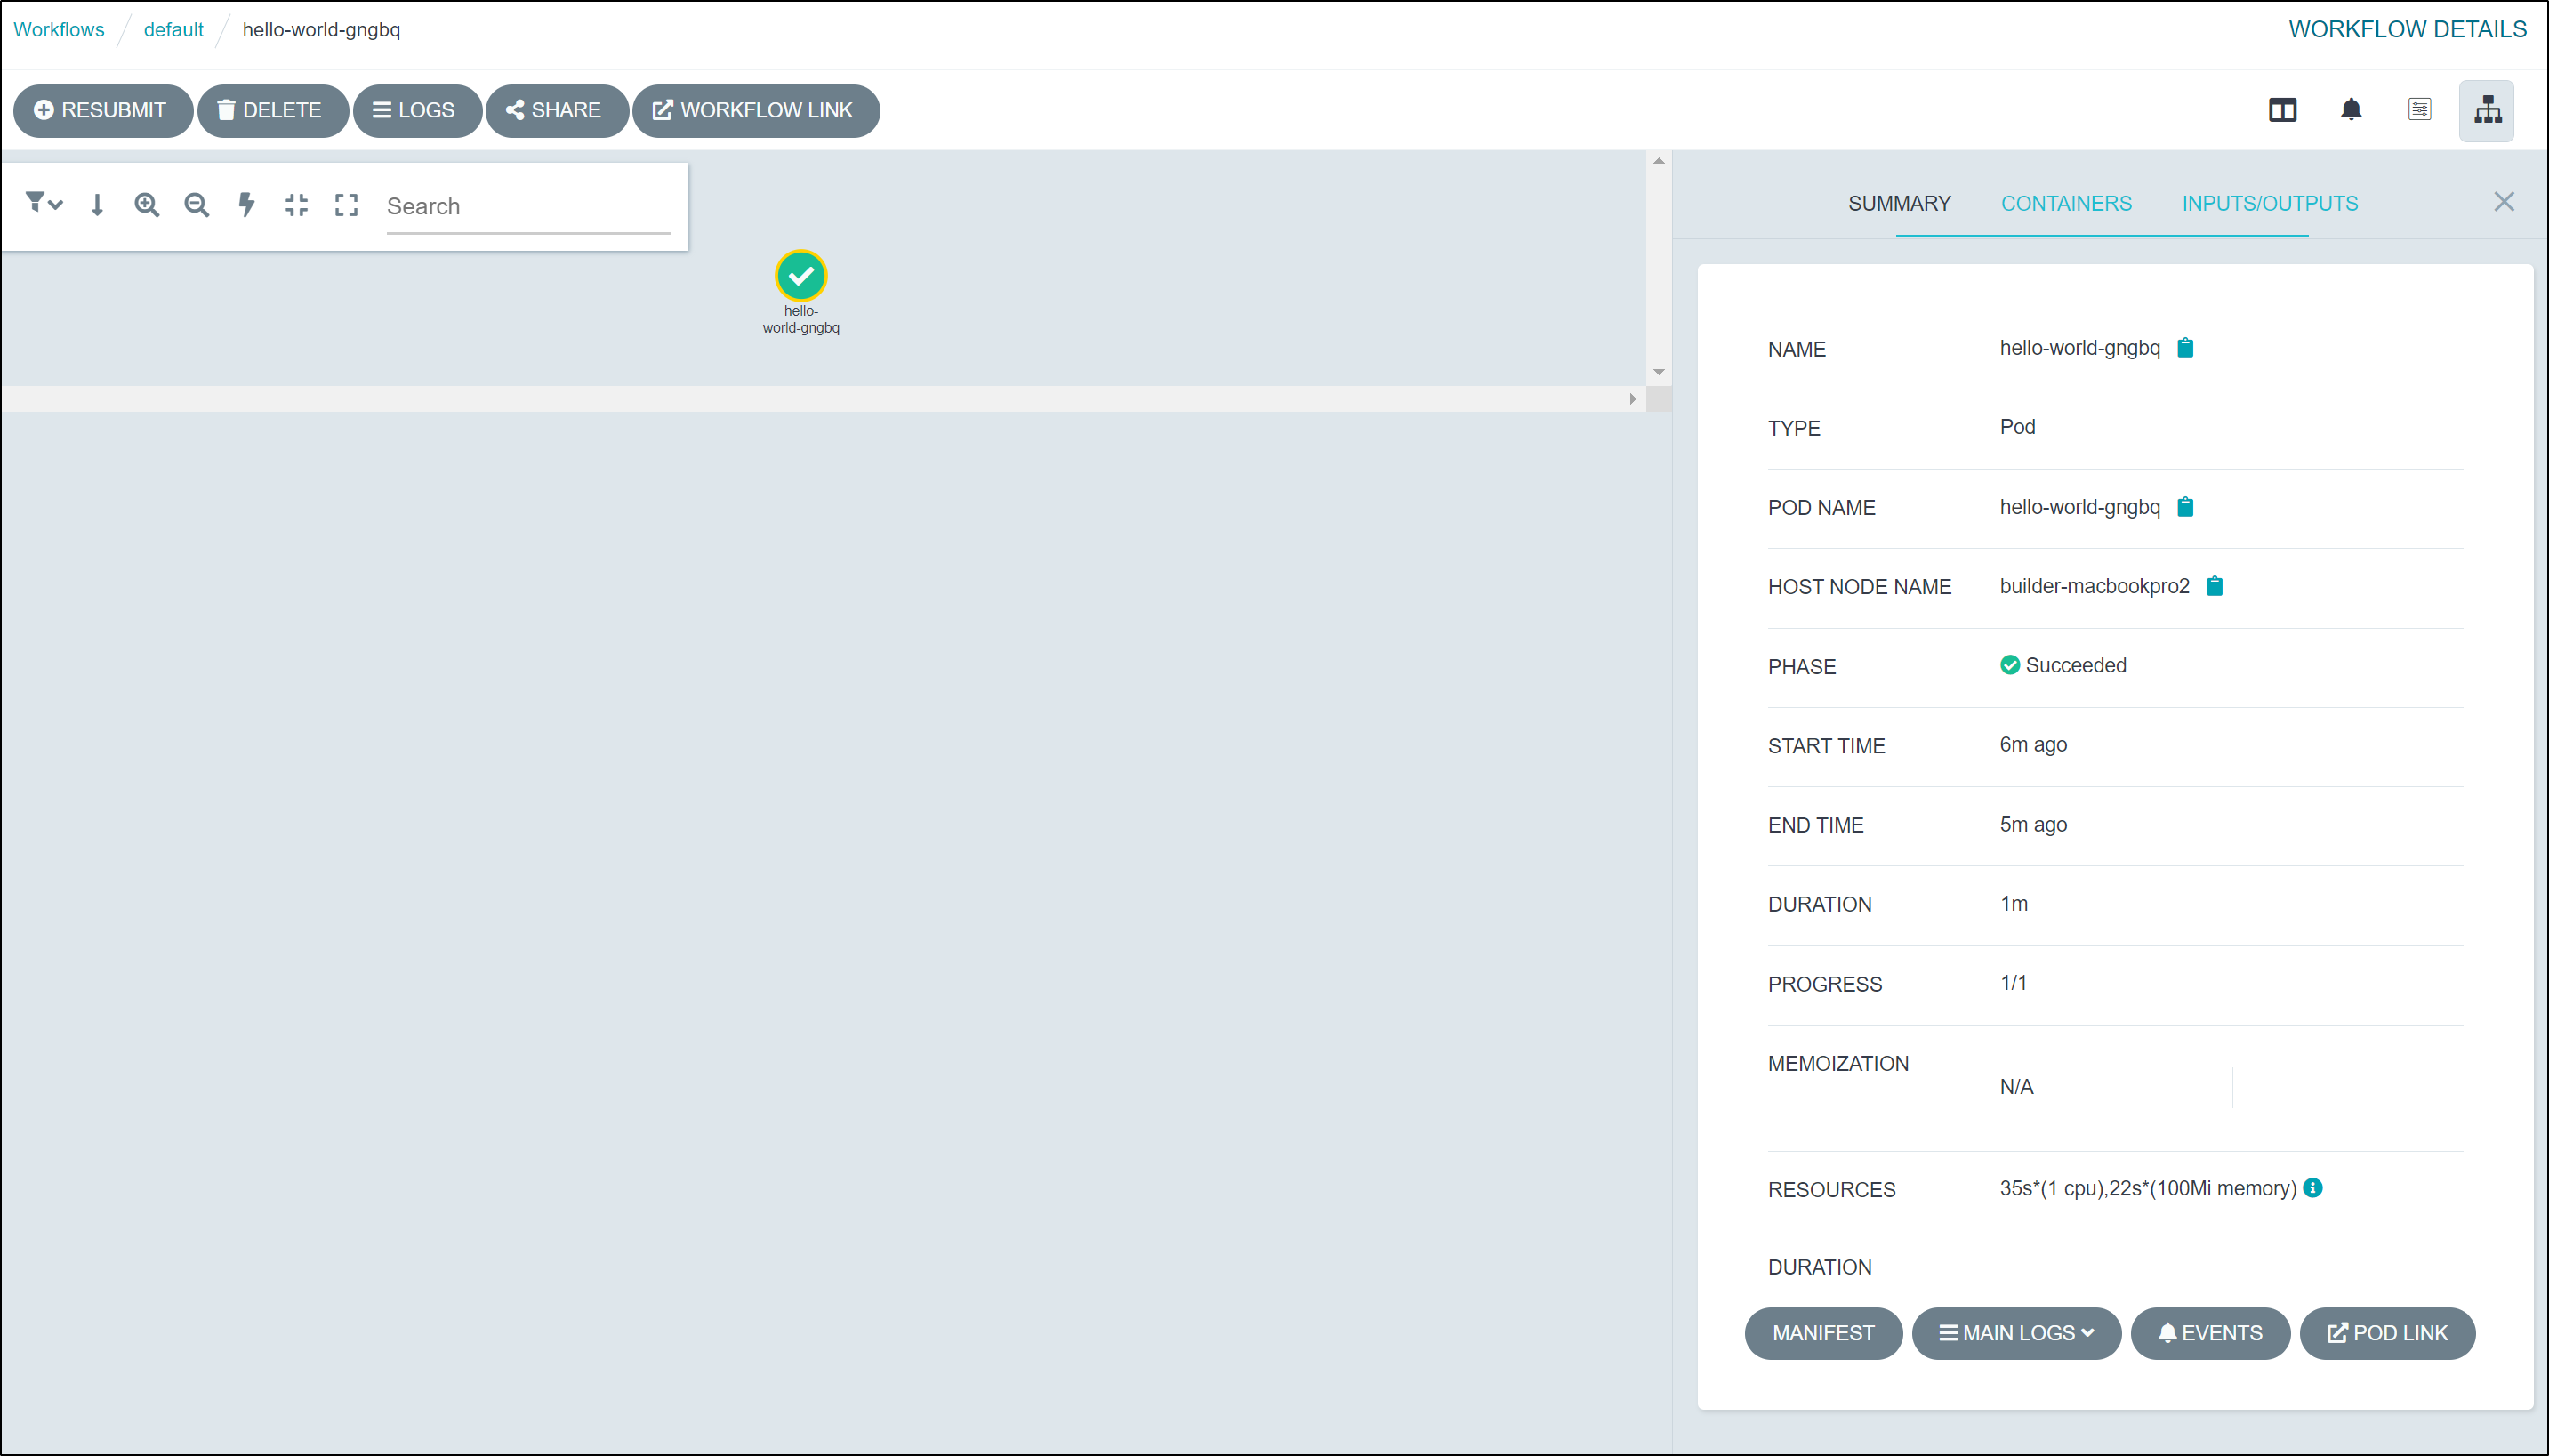Click the graph vertical scrollbar down arrow
The width and height of the screenshot is (2549, 1456).
(x=1659, y=372)
